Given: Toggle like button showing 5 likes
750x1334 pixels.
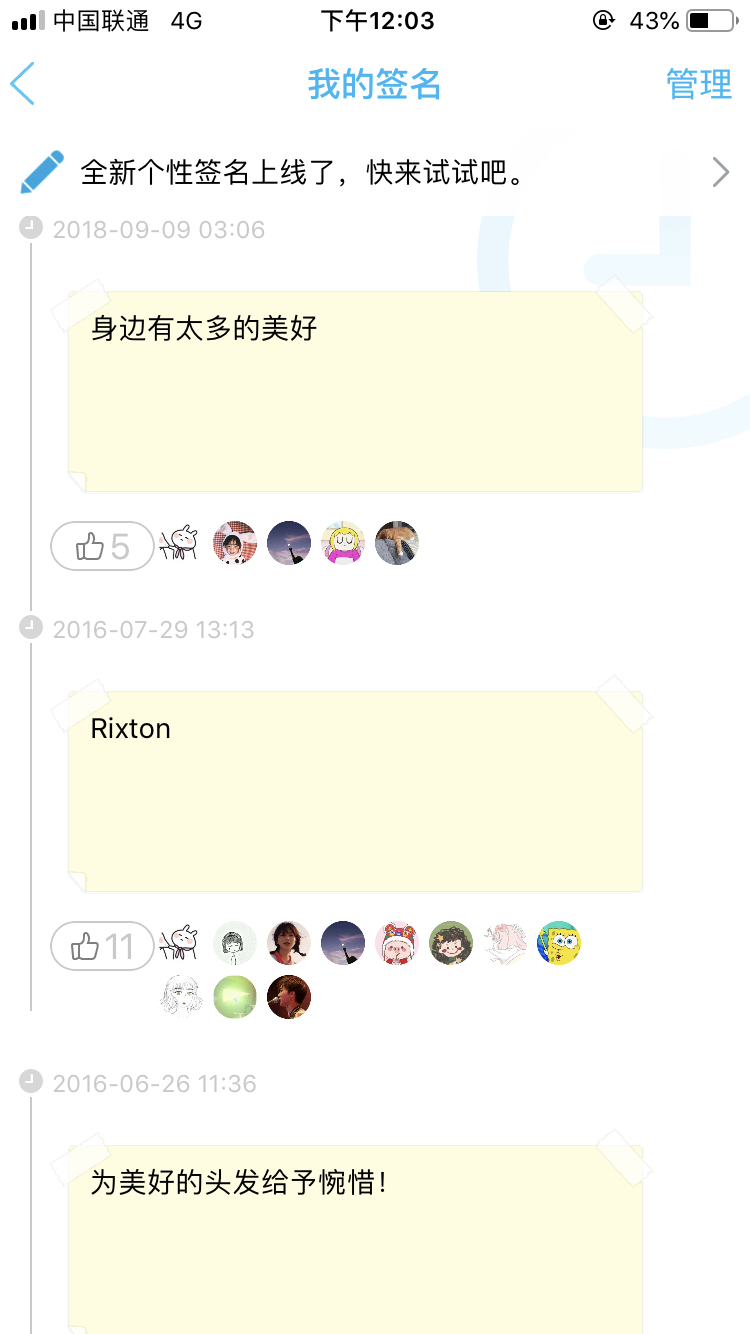Looking at the screenshot, I should point(103,546).
